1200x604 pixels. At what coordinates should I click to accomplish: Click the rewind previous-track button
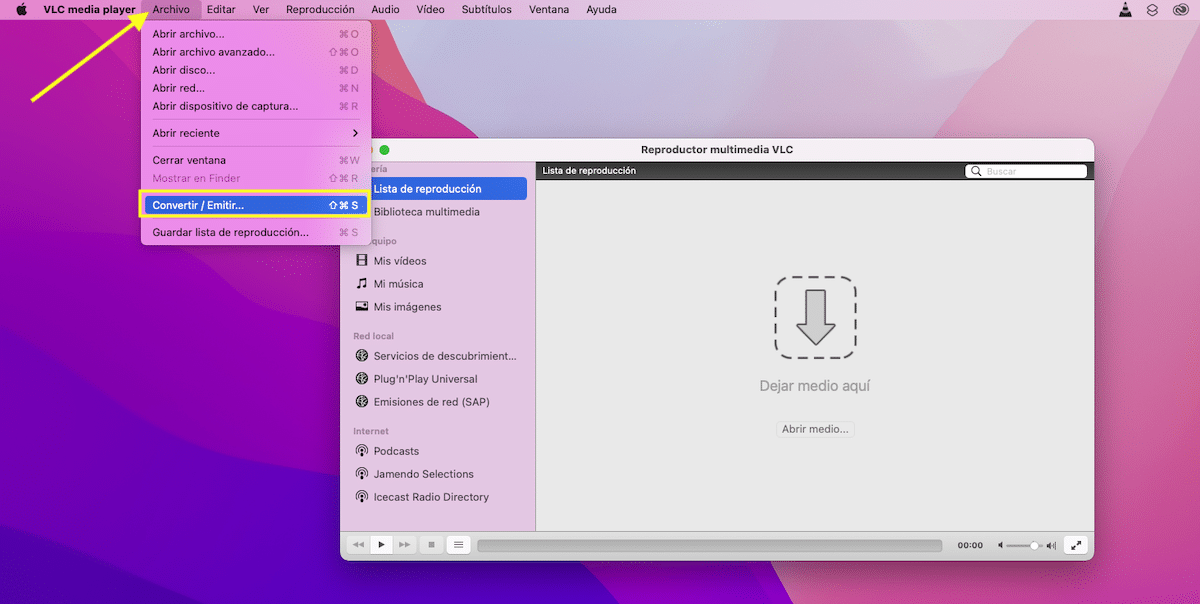(358, 545)
